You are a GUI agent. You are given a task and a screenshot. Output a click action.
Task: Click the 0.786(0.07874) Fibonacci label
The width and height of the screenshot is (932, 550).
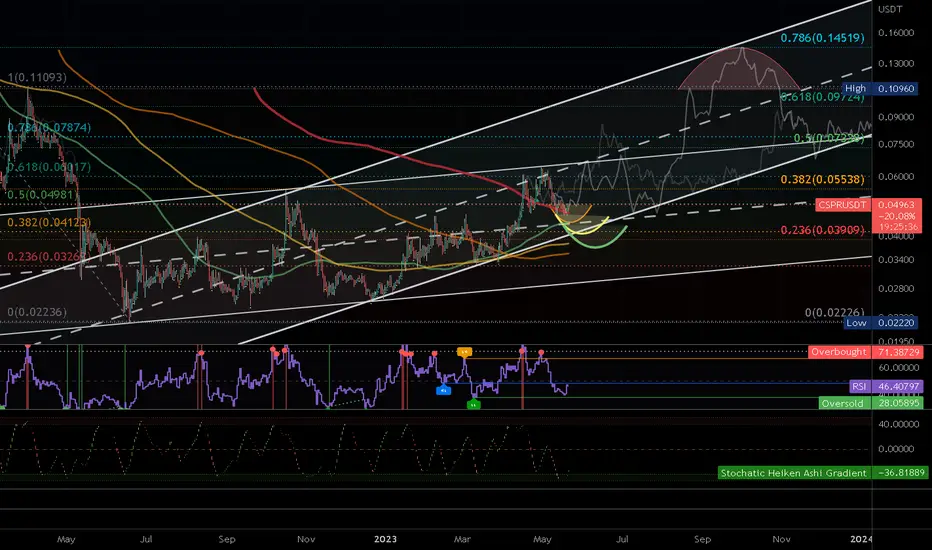click(49, 127)
